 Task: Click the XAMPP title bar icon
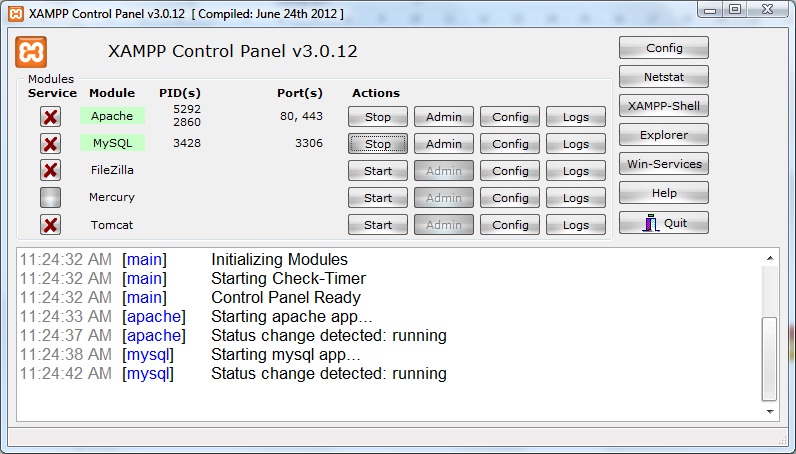(x=16, y=14)
